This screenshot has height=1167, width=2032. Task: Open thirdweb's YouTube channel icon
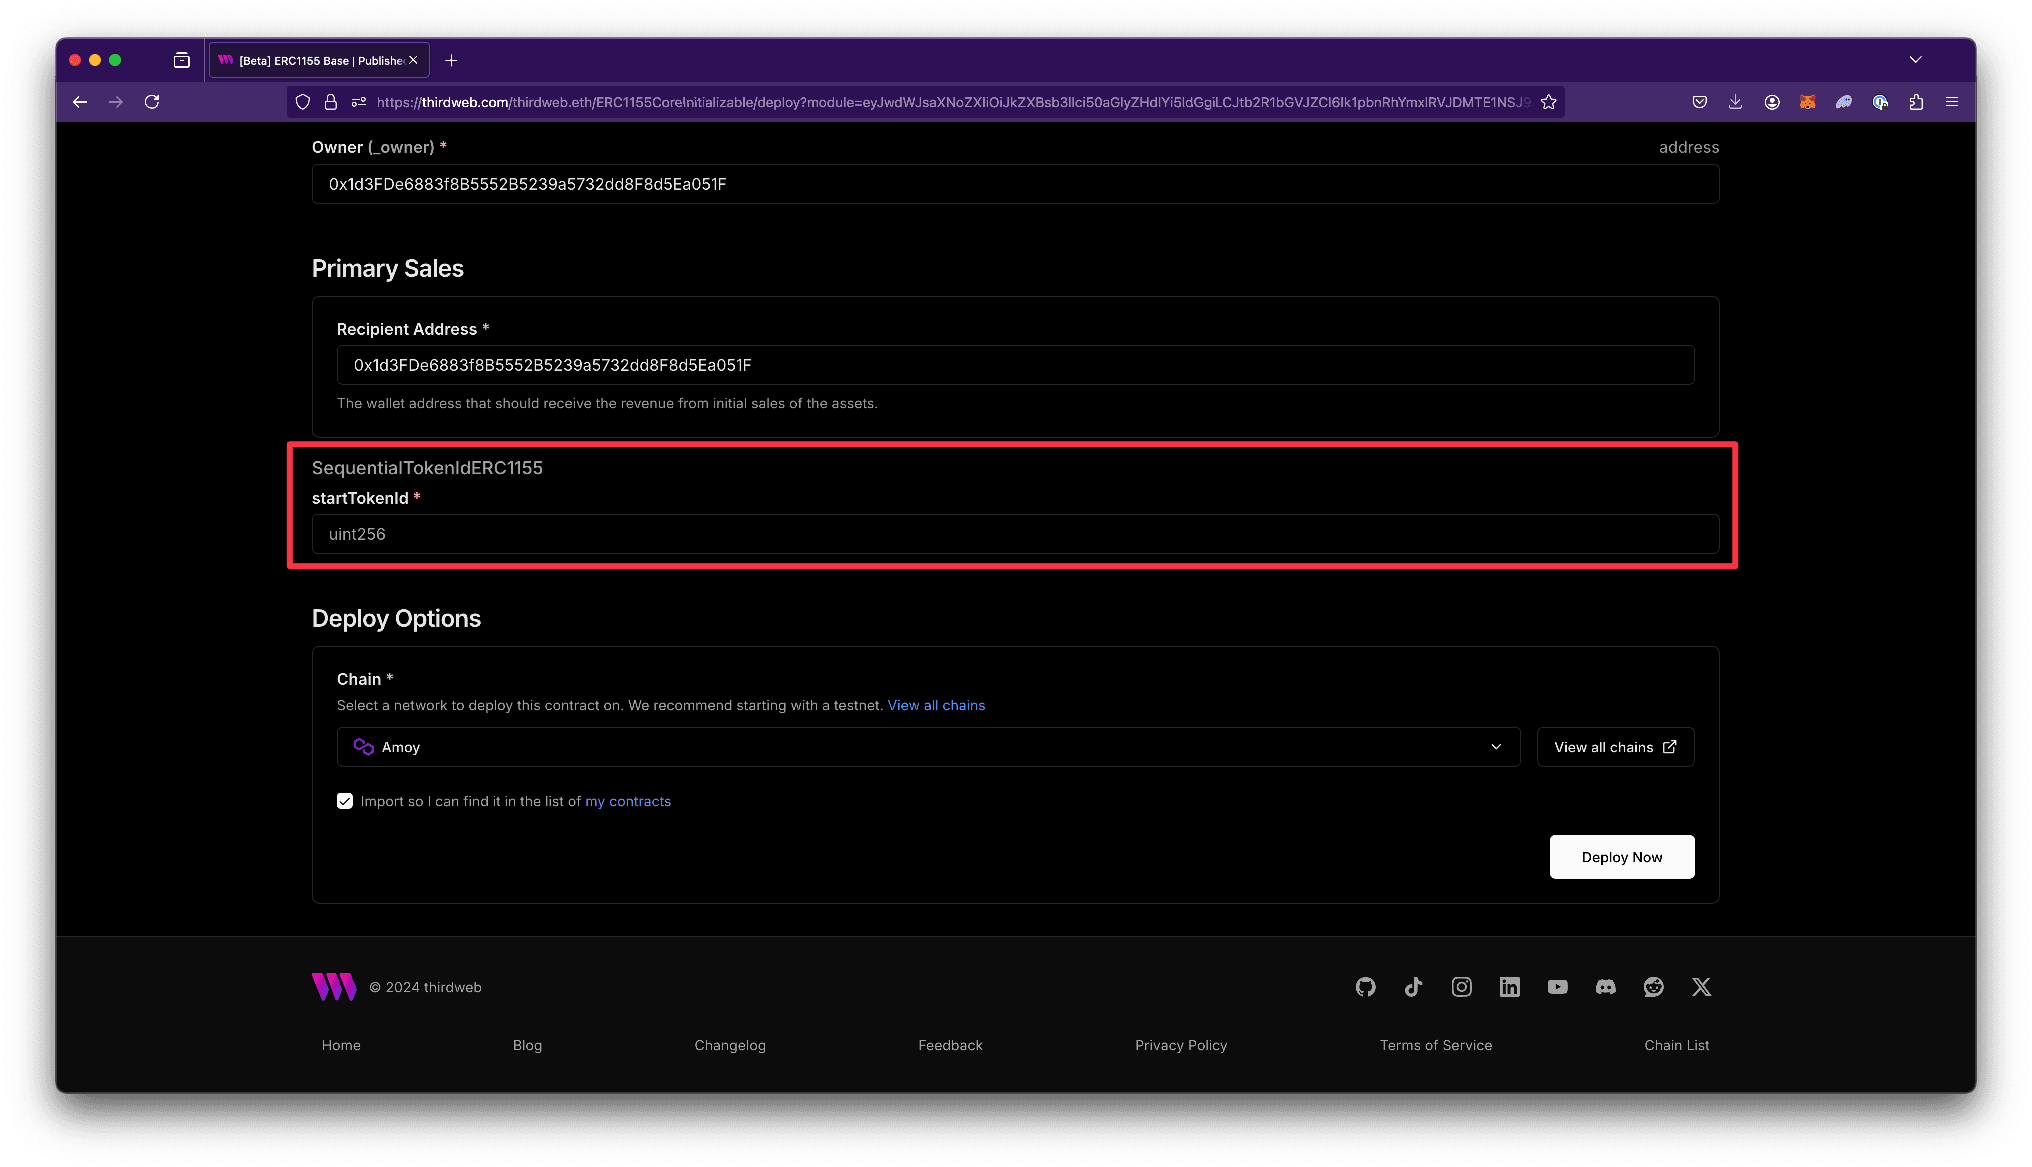(1557, 987)
